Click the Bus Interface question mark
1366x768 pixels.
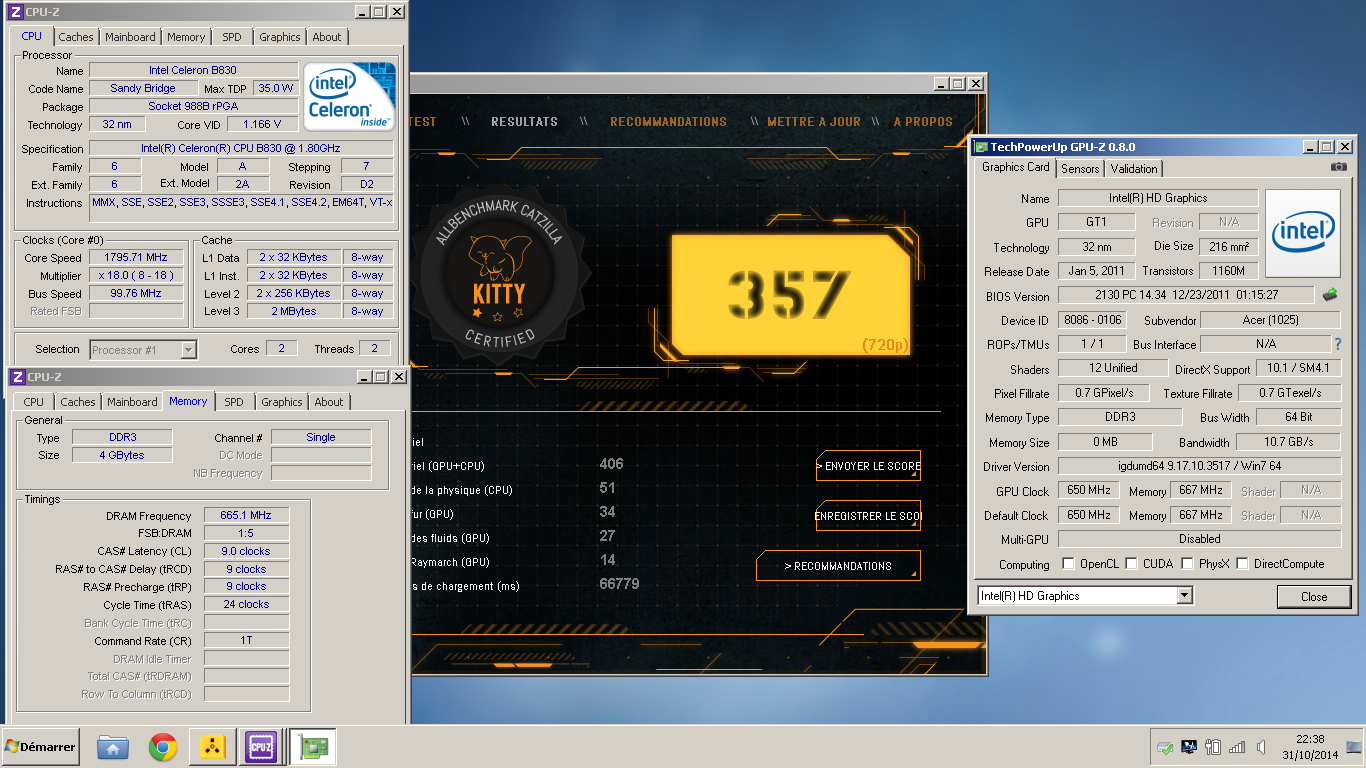tap(1337, 344)
